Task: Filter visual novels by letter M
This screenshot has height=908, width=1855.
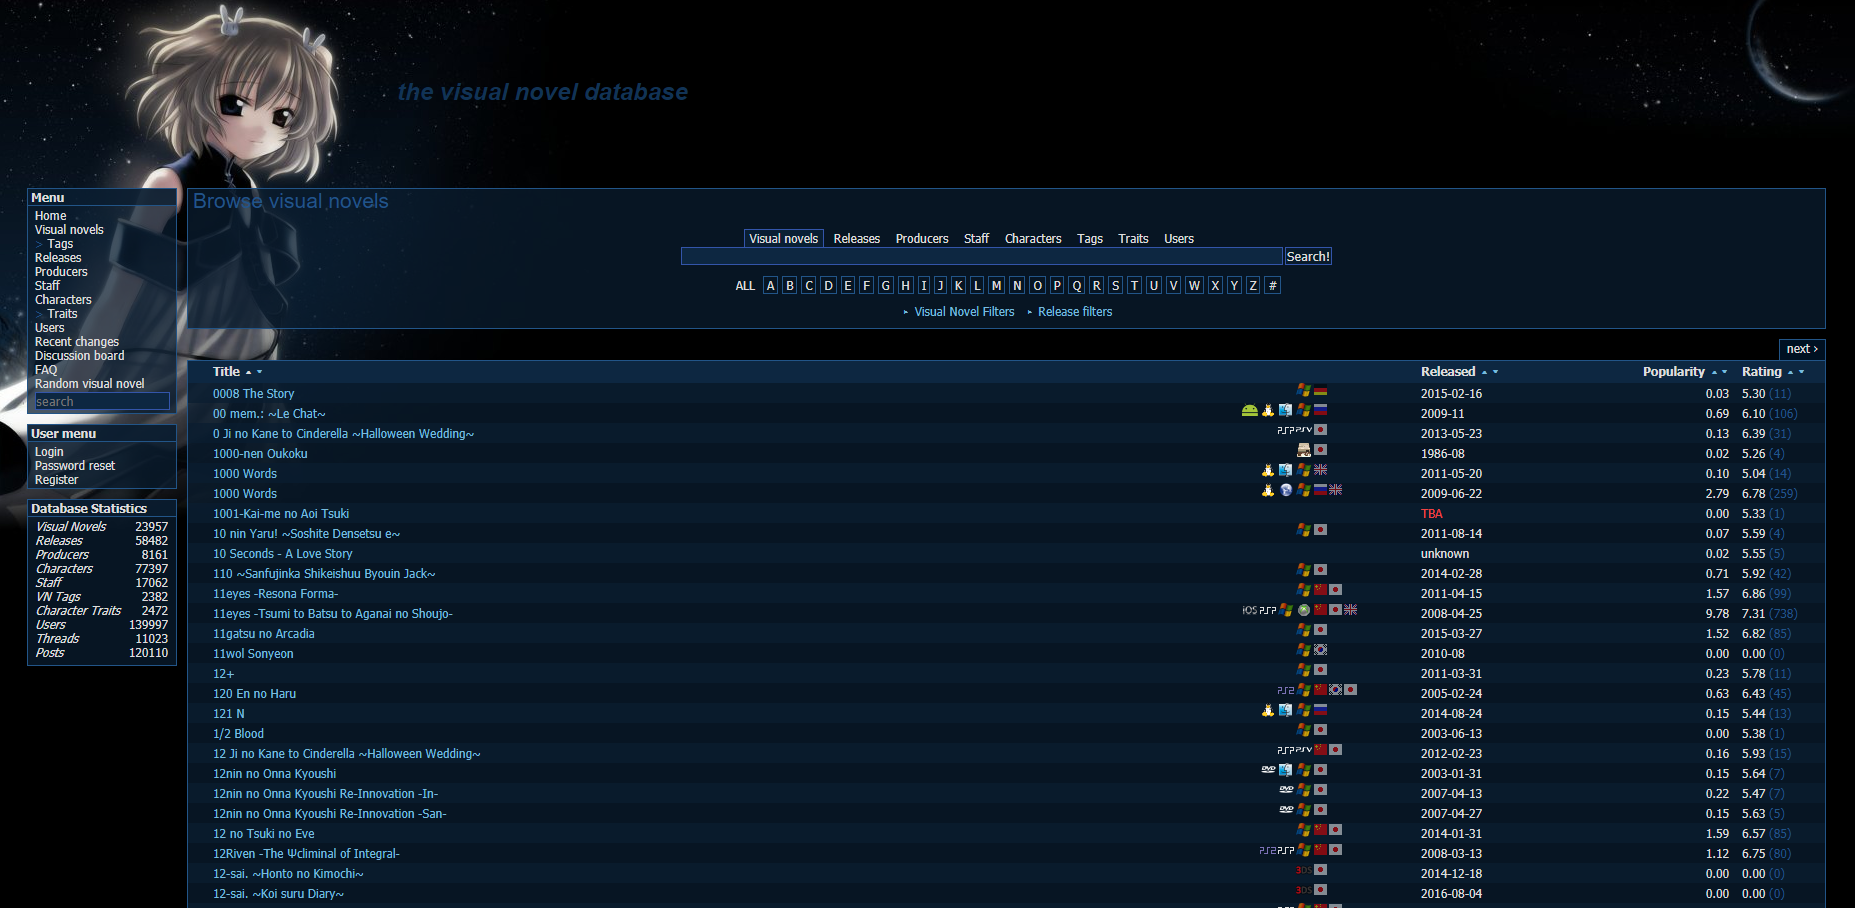Action: 996,286
